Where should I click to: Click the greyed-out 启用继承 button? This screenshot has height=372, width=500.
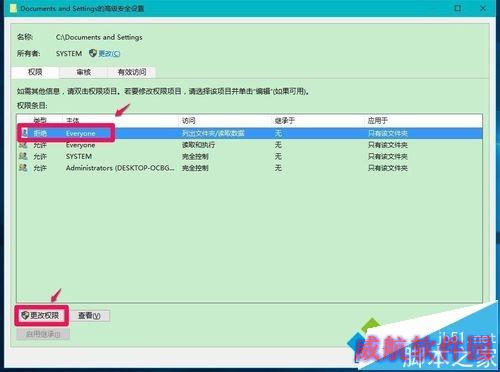pos(43,334)
